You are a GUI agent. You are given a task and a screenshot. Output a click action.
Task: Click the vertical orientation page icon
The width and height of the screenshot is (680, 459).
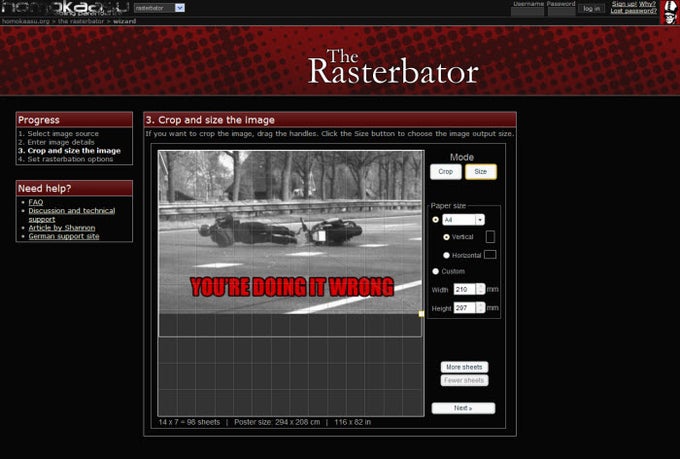(490, 237)
